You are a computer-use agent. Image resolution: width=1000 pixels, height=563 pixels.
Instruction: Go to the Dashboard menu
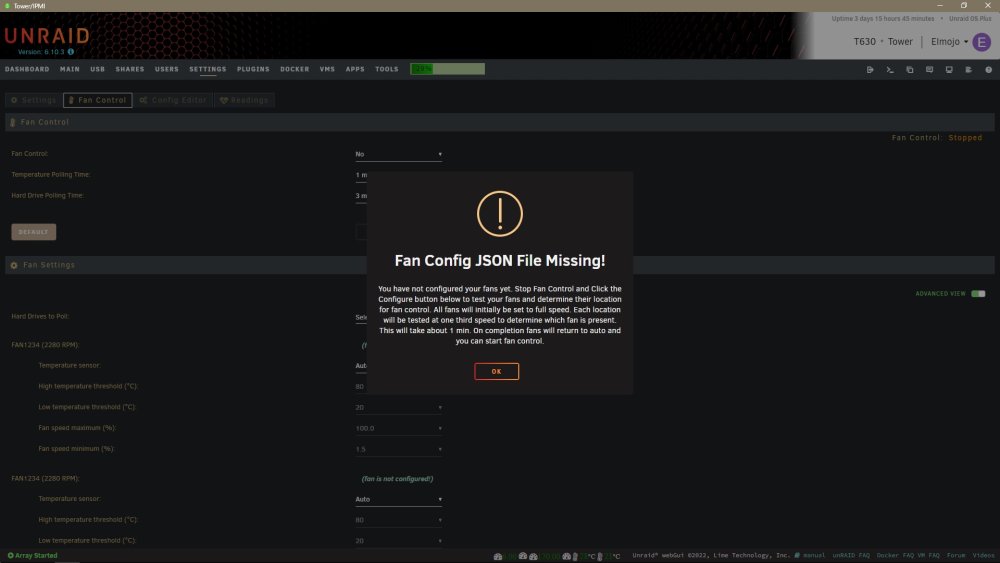pos(27,69)
